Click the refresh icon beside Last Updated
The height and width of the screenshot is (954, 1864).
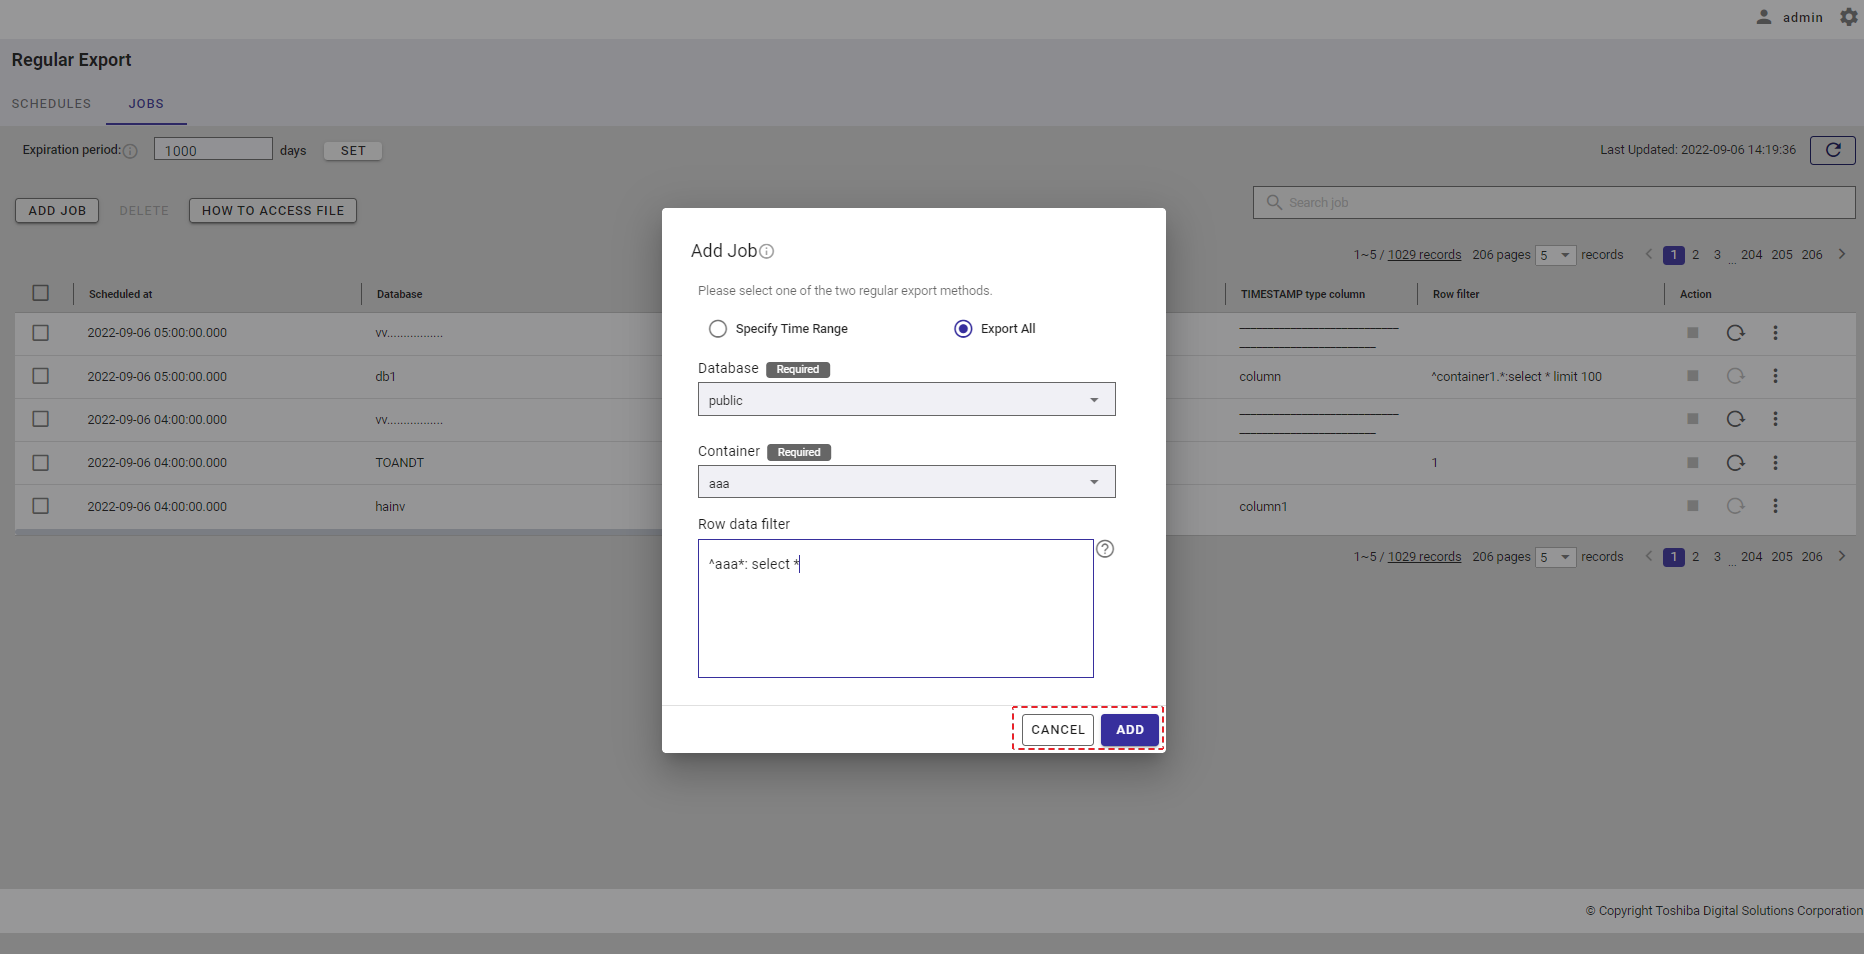tap(1832, 150)
